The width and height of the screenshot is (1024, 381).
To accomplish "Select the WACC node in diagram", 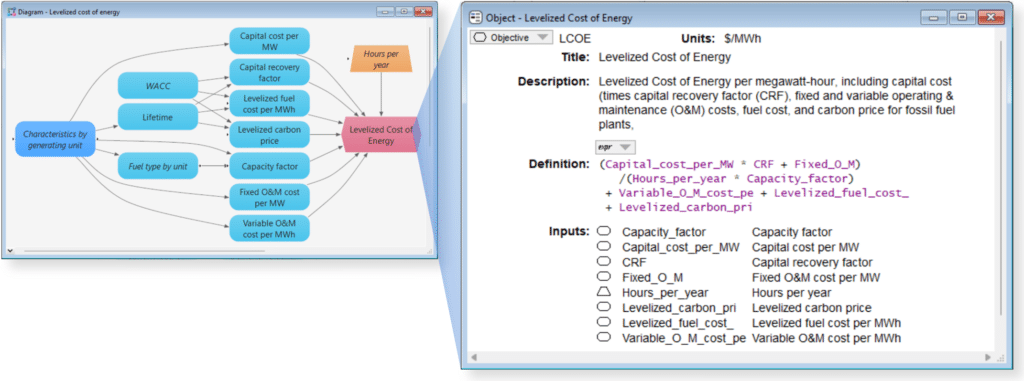I will coord(157,86).
